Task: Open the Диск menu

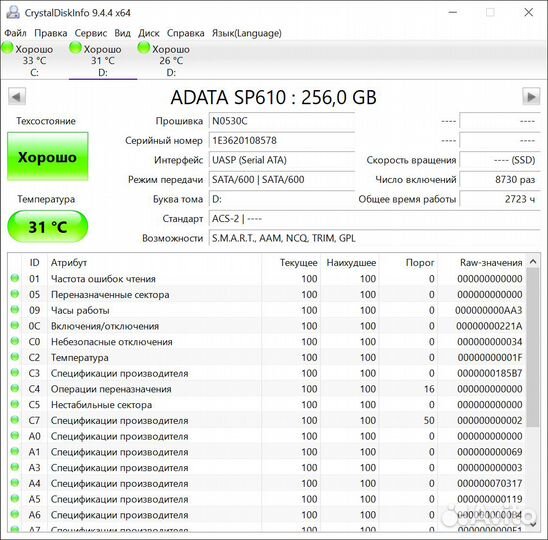Action: pyautogui.click(x=149, y=33)
